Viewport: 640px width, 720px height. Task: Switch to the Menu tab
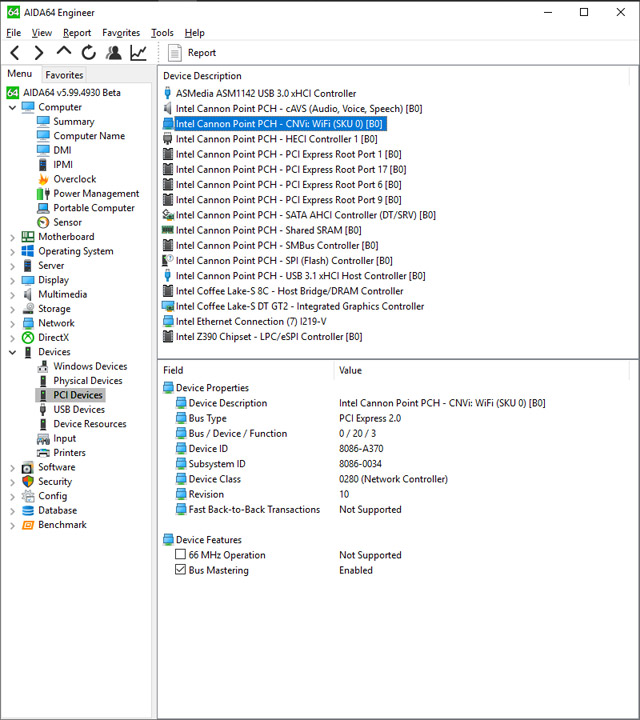coord(20,73)
